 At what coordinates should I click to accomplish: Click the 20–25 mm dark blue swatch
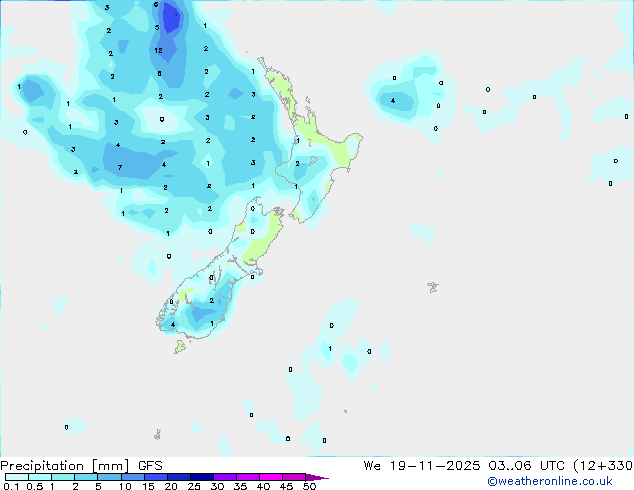[179, 477]
